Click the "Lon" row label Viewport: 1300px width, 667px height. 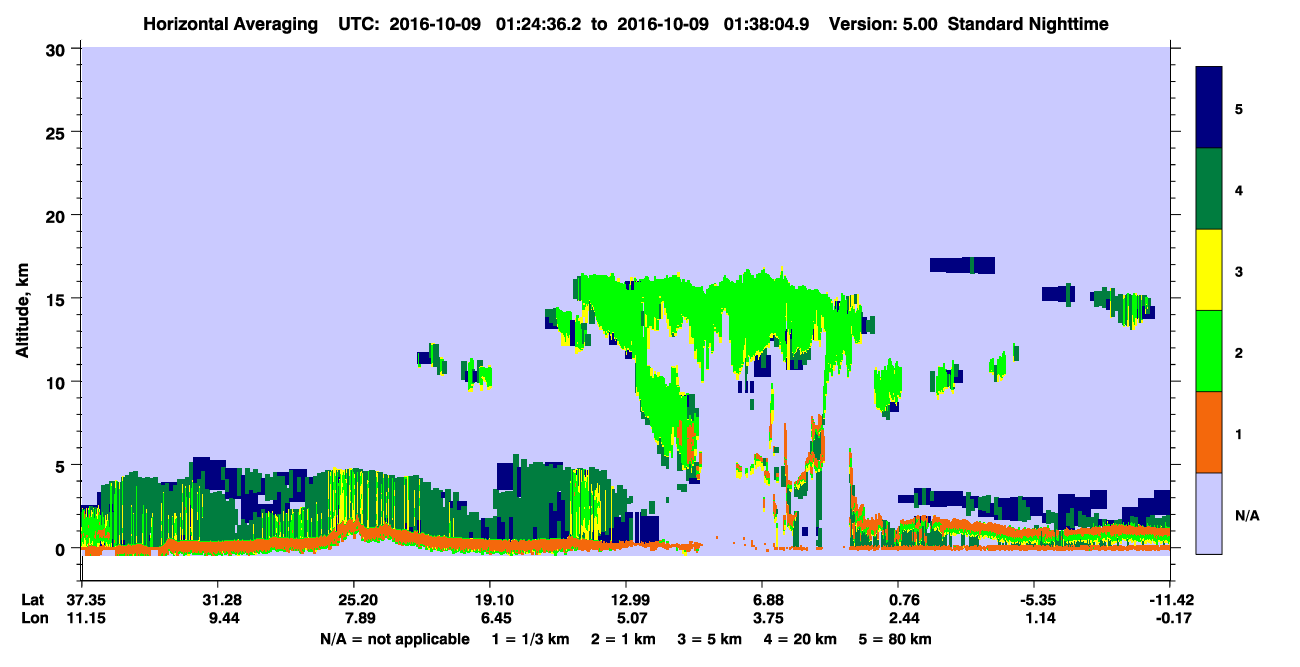tap(33, 618)
